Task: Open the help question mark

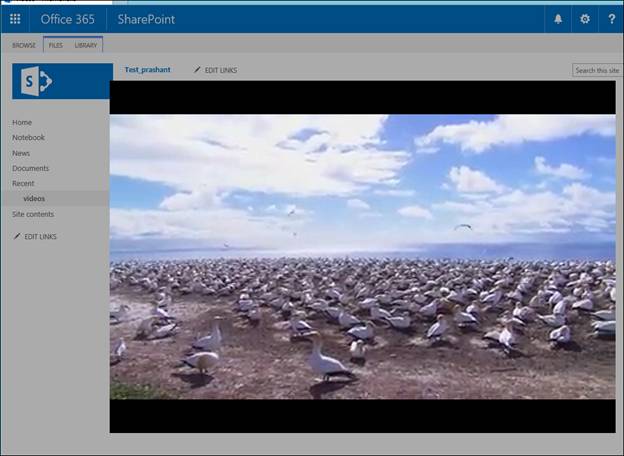Action: [611, 19]
